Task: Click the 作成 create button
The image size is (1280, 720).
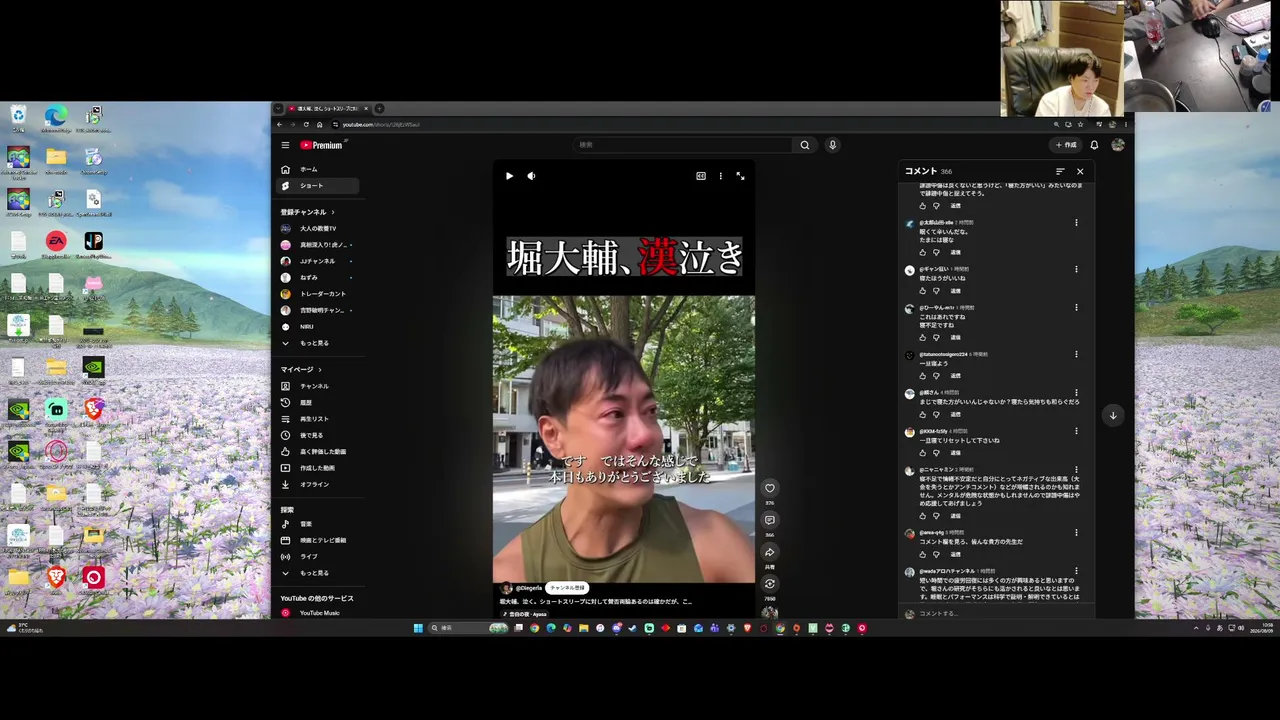Action: click(x=1066, y=145)
